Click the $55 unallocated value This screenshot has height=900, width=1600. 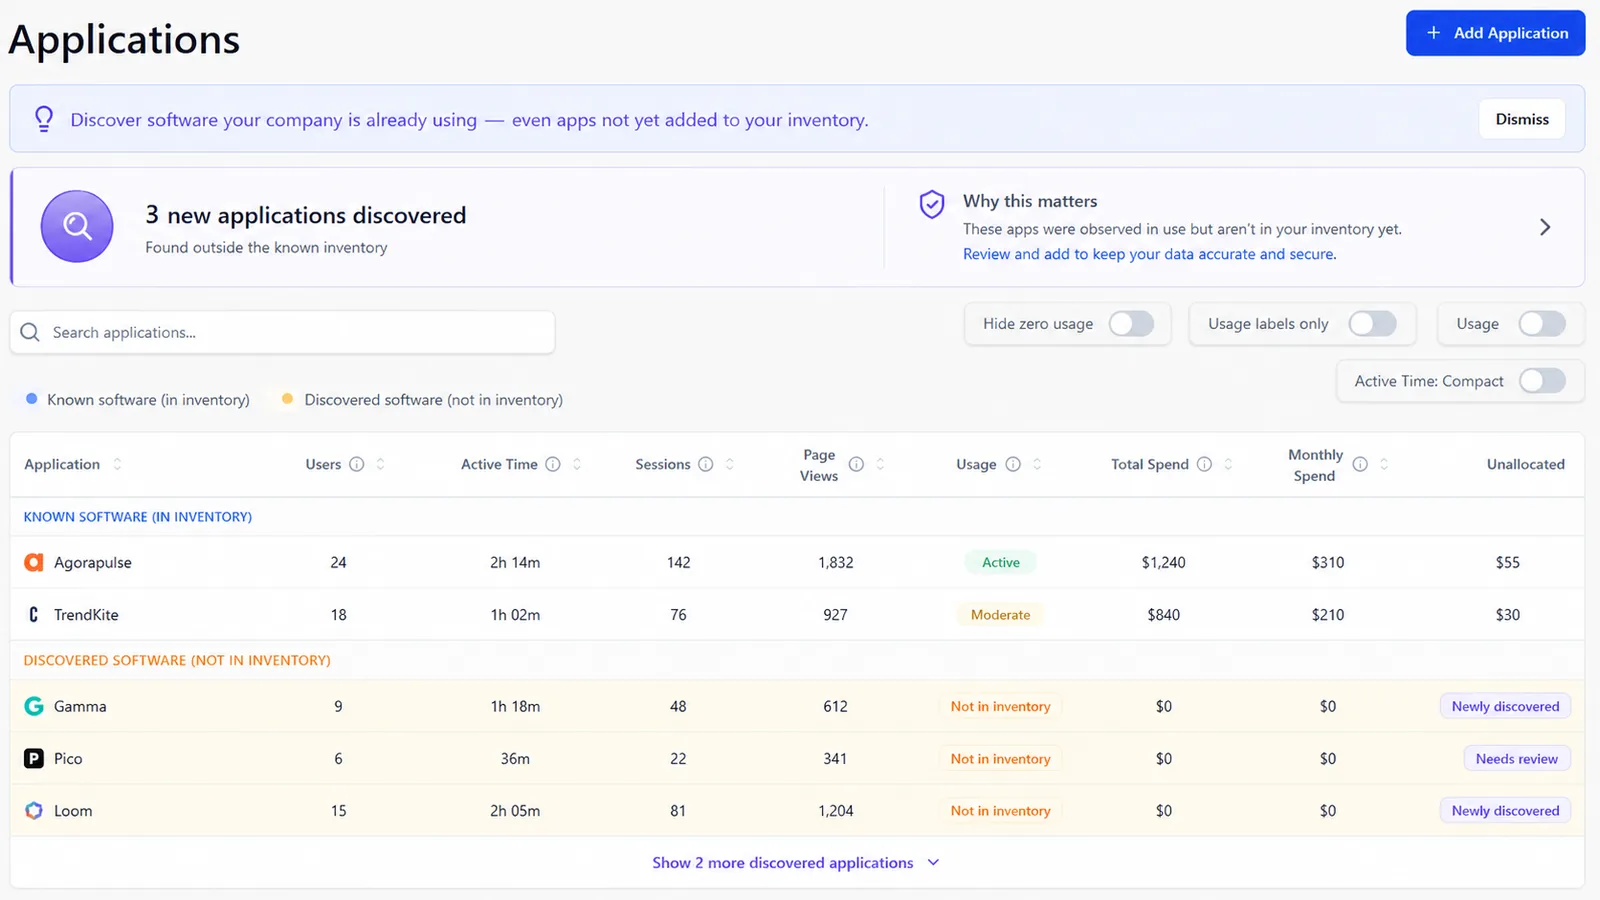pos(1507,562)
